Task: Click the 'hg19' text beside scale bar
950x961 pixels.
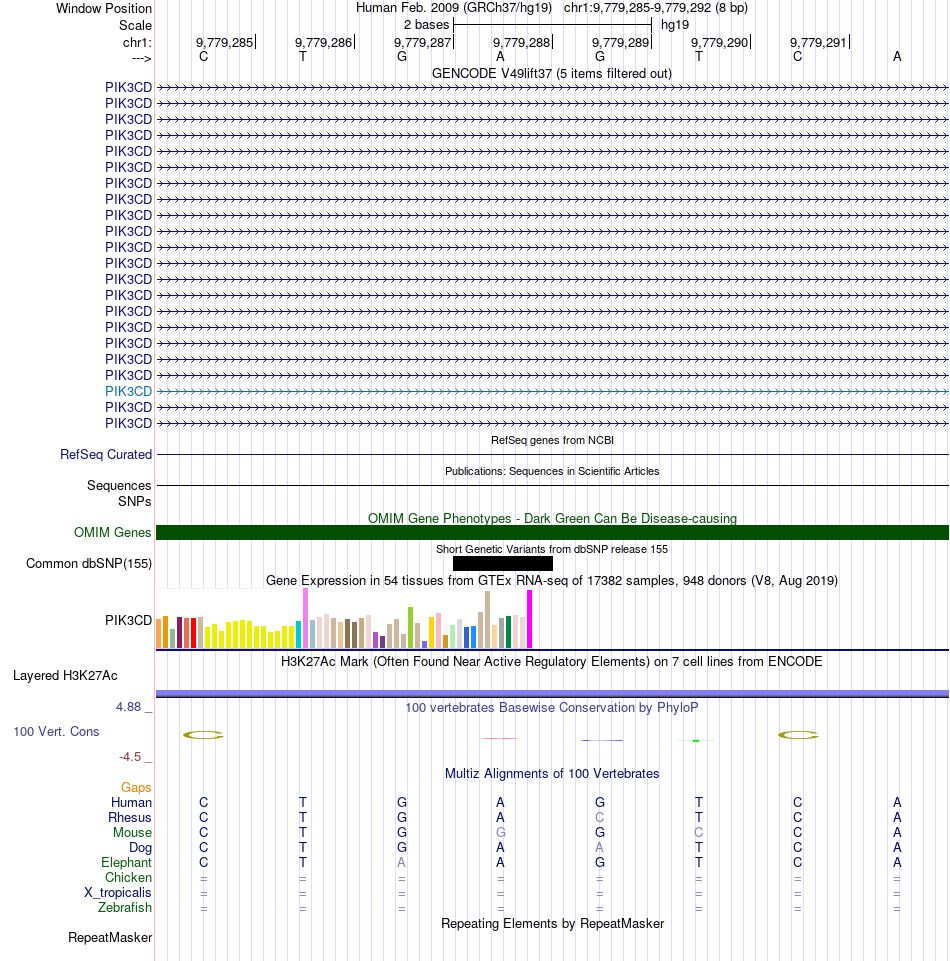Action: pyautogui.click(x=675, y=25)
